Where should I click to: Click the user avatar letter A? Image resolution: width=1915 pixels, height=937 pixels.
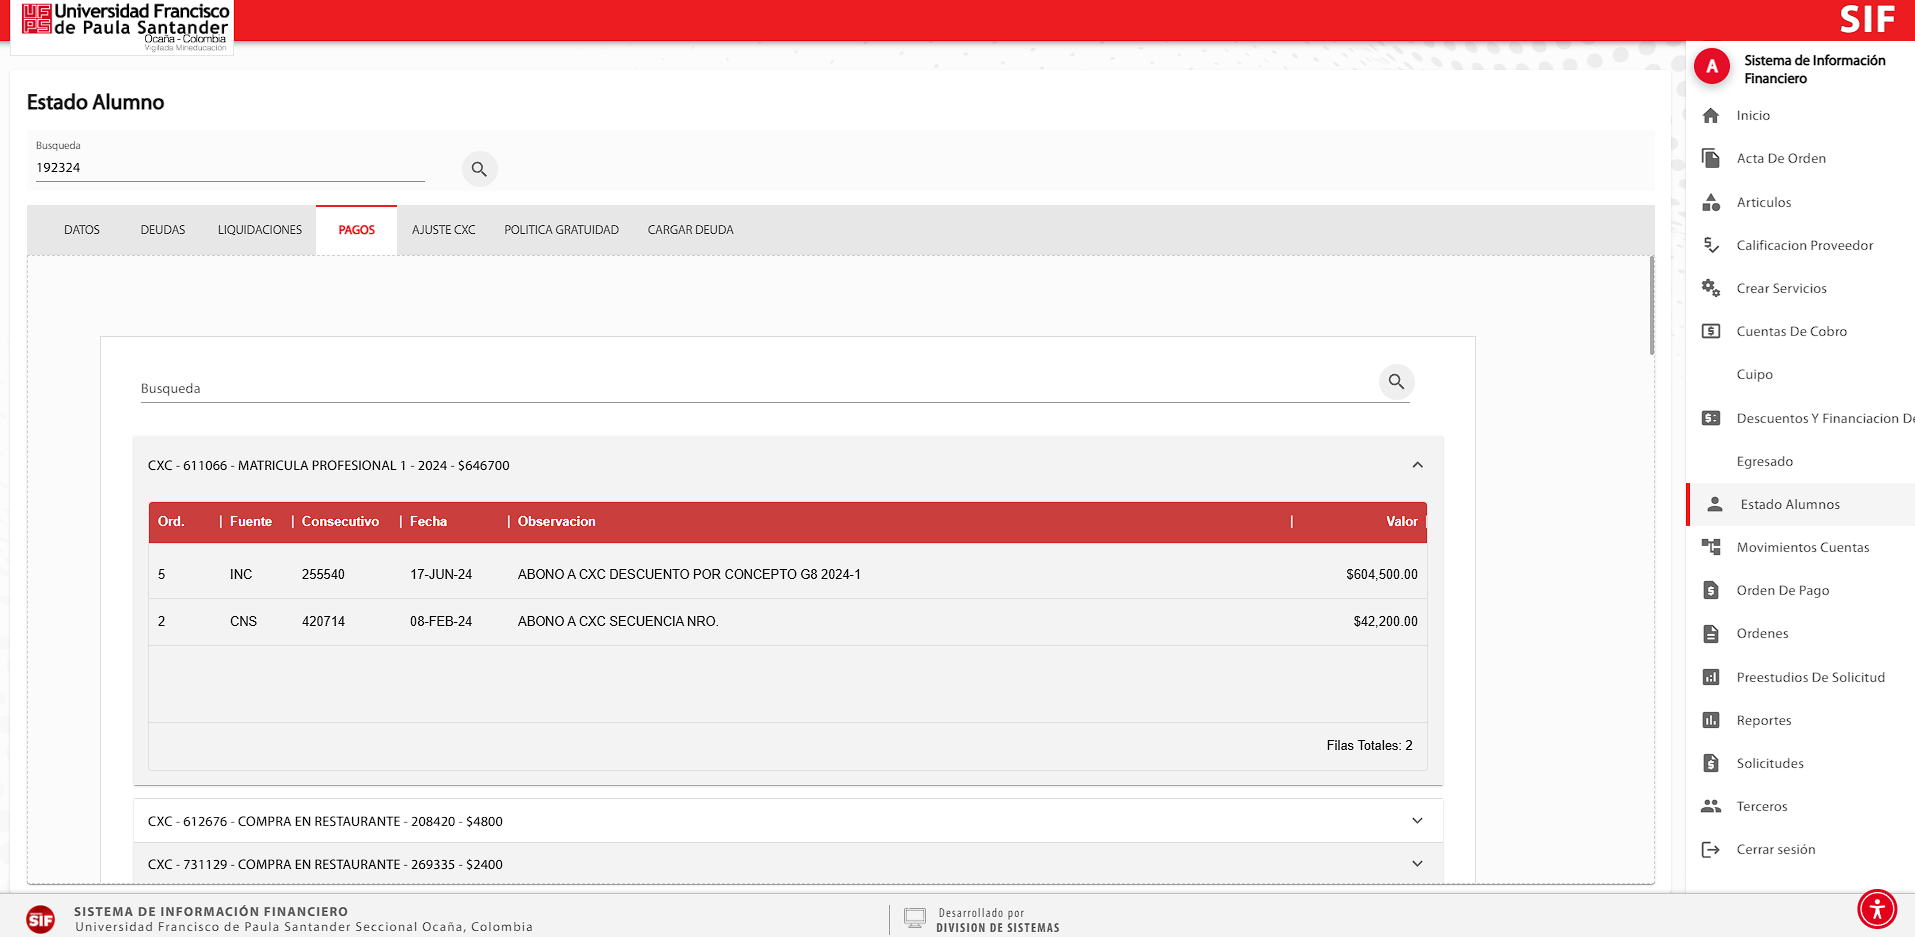tap(1712, 66)
